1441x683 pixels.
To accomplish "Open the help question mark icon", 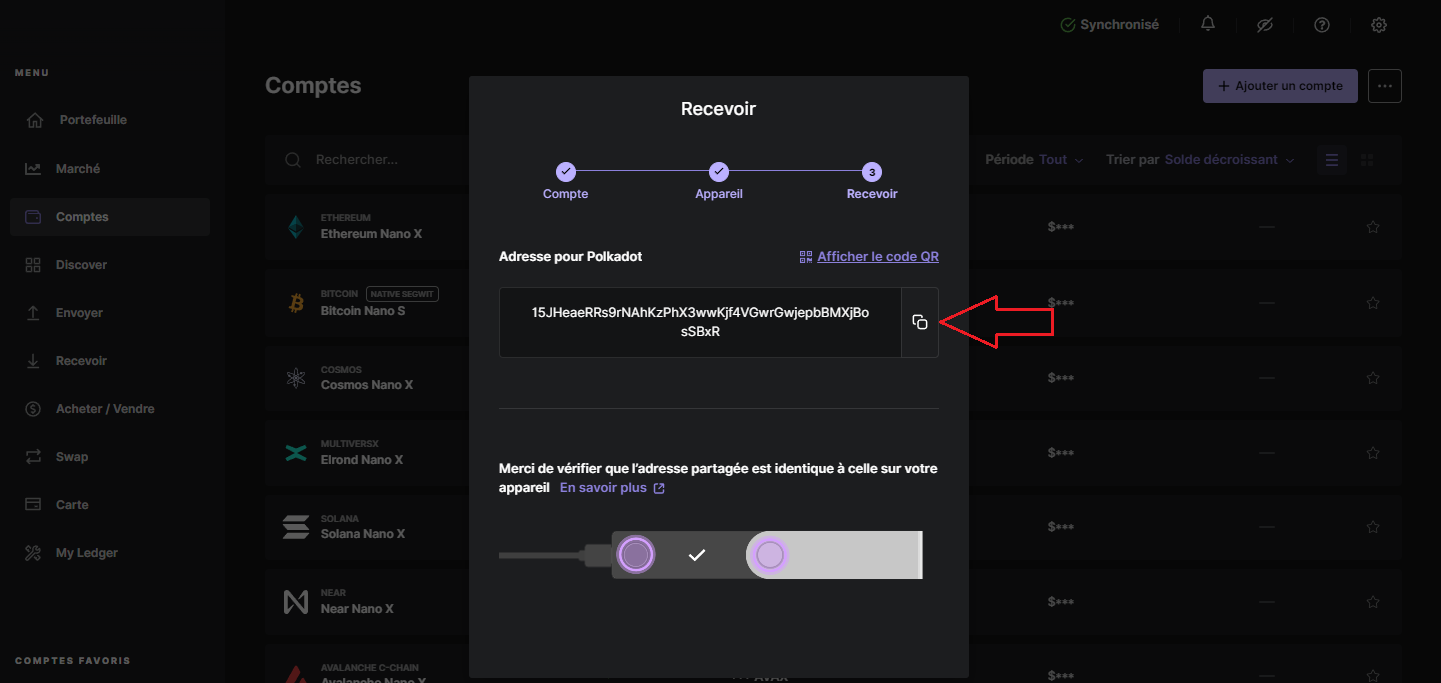I will [1322, 25].
